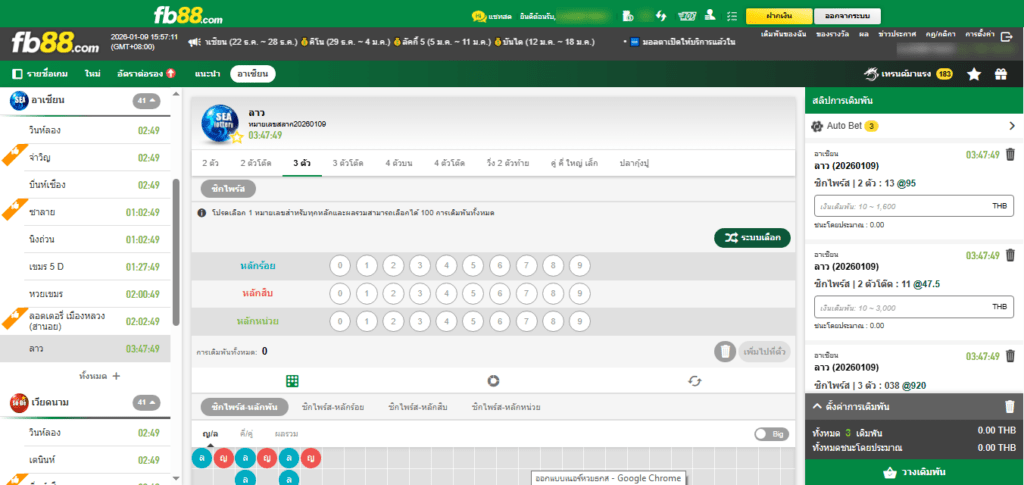Click the refresh arrows icon below number grid
This screenshot has height=485, width=1024.
click(x=695, y=381)
